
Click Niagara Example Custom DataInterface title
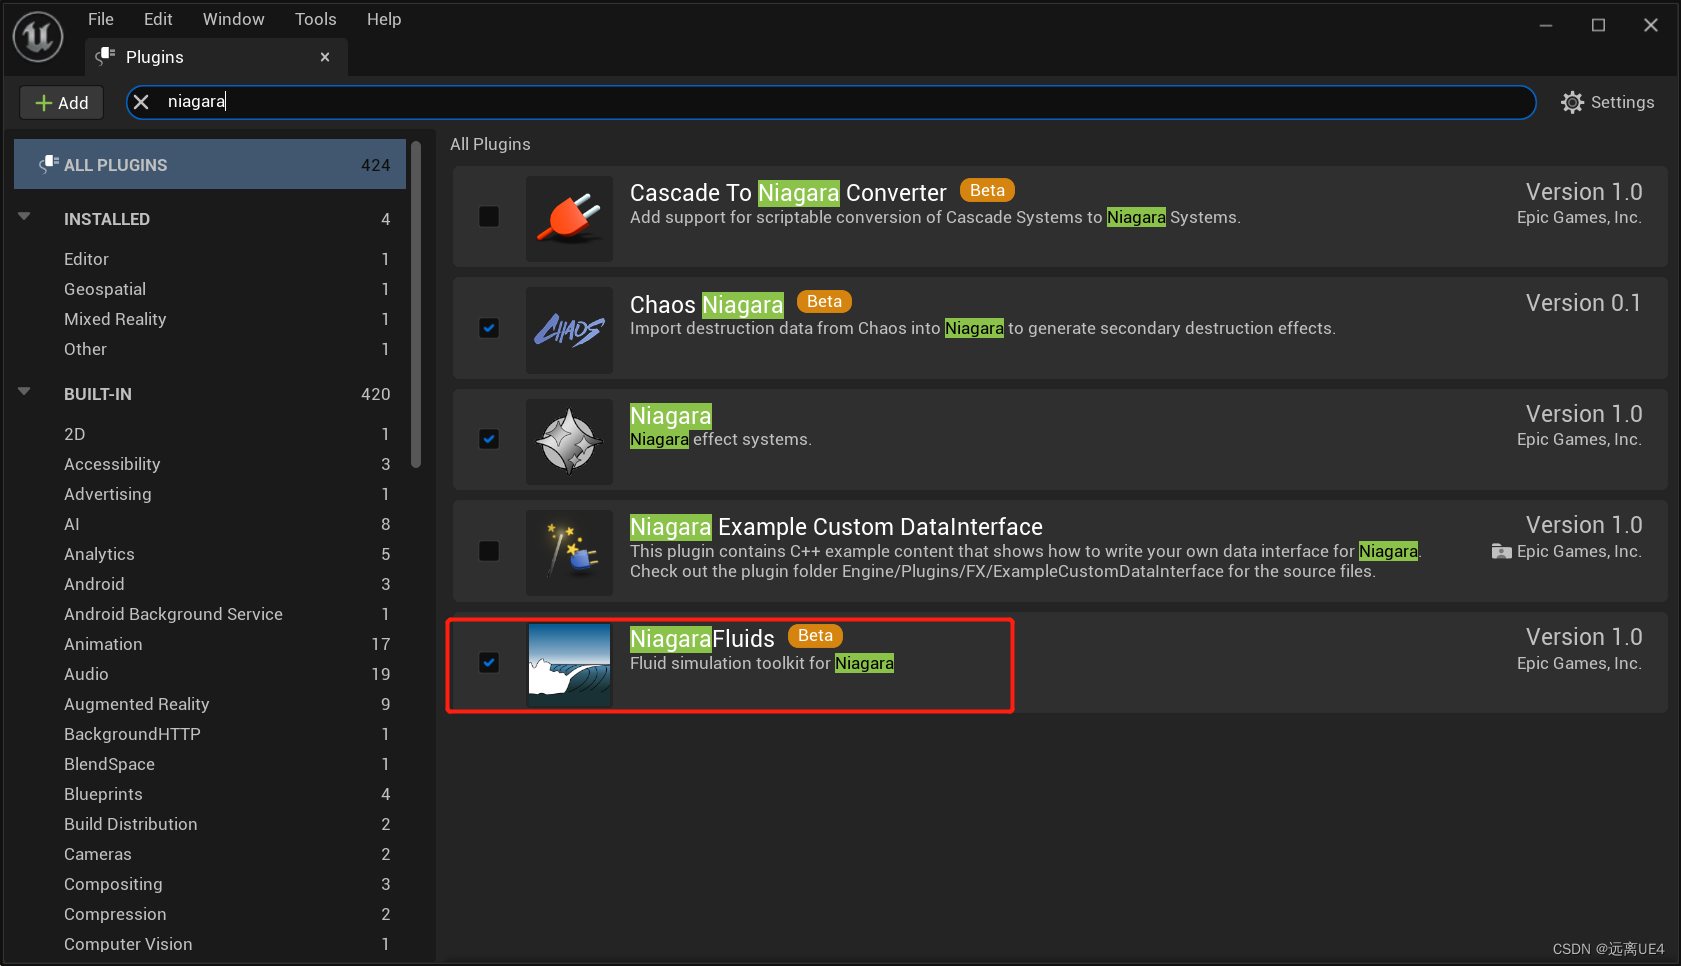pyautogui.click(x=836, y=526)
